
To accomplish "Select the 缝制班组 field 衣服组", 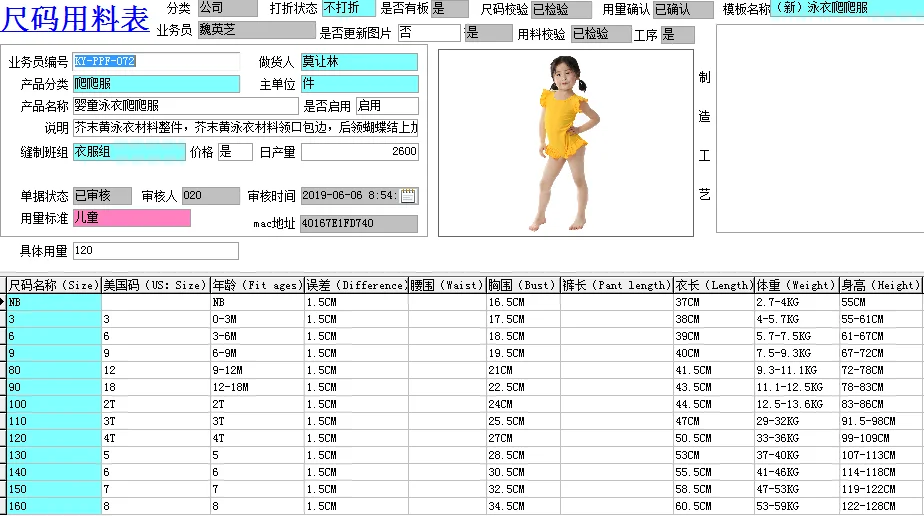I will pyautogui.click(x=129, y=152).
